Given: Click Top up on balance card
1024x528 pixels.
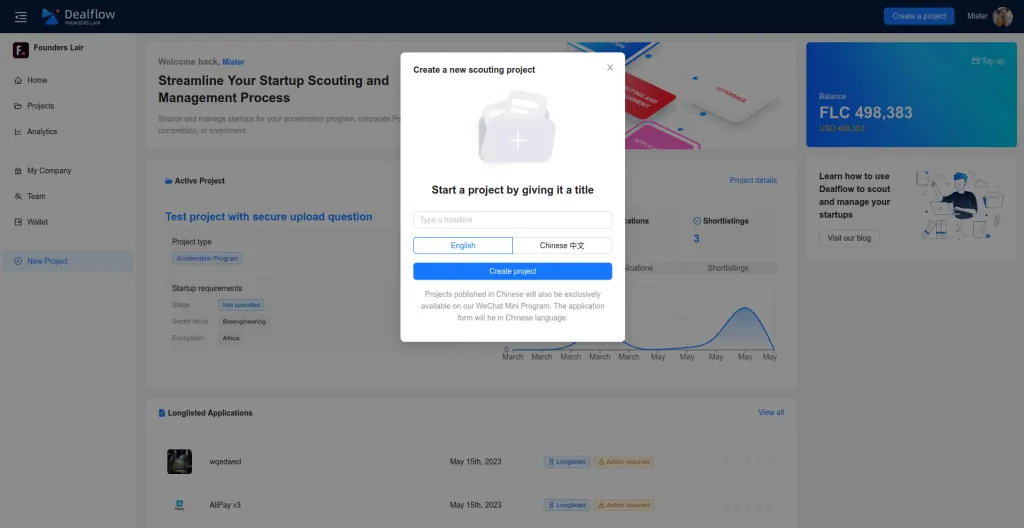Looking at the screenshot, I should click(988, 61).
